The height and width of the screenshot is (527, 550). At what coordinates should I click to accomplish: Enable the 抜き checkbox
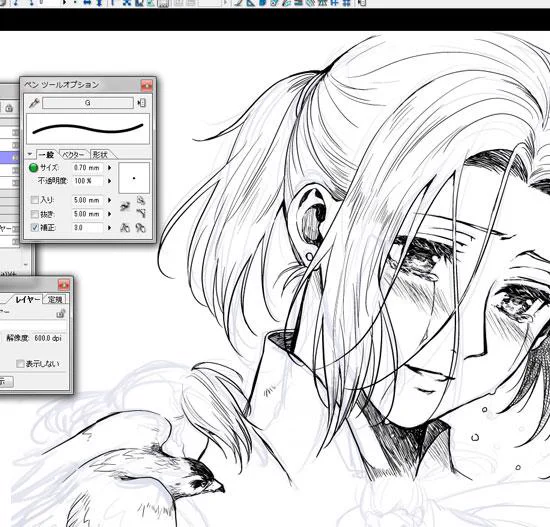35,214
